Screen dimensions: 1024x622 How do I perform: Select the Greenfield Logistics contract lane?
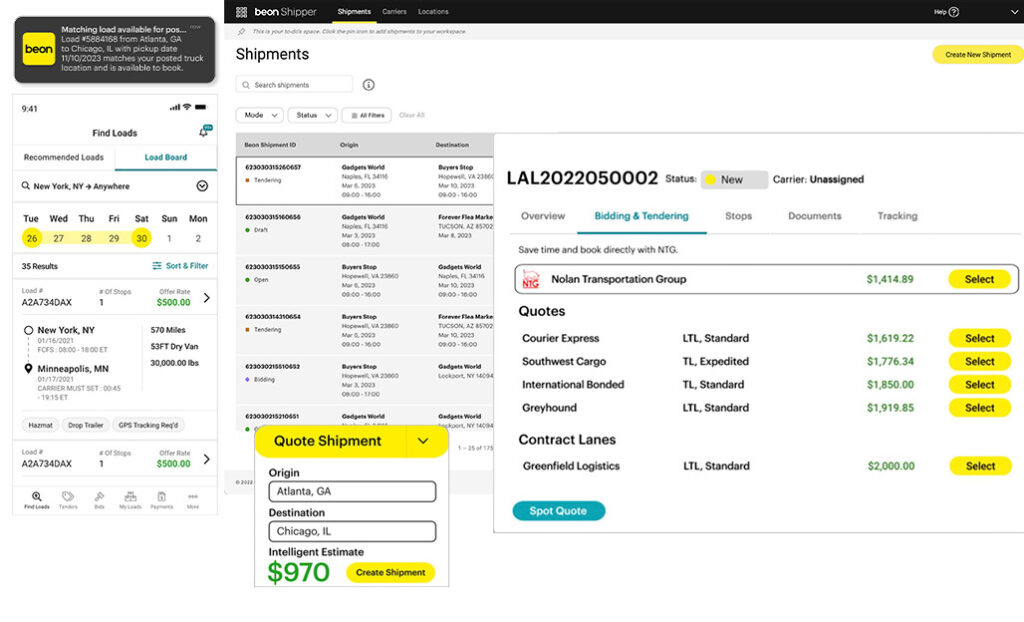[980, 466]
